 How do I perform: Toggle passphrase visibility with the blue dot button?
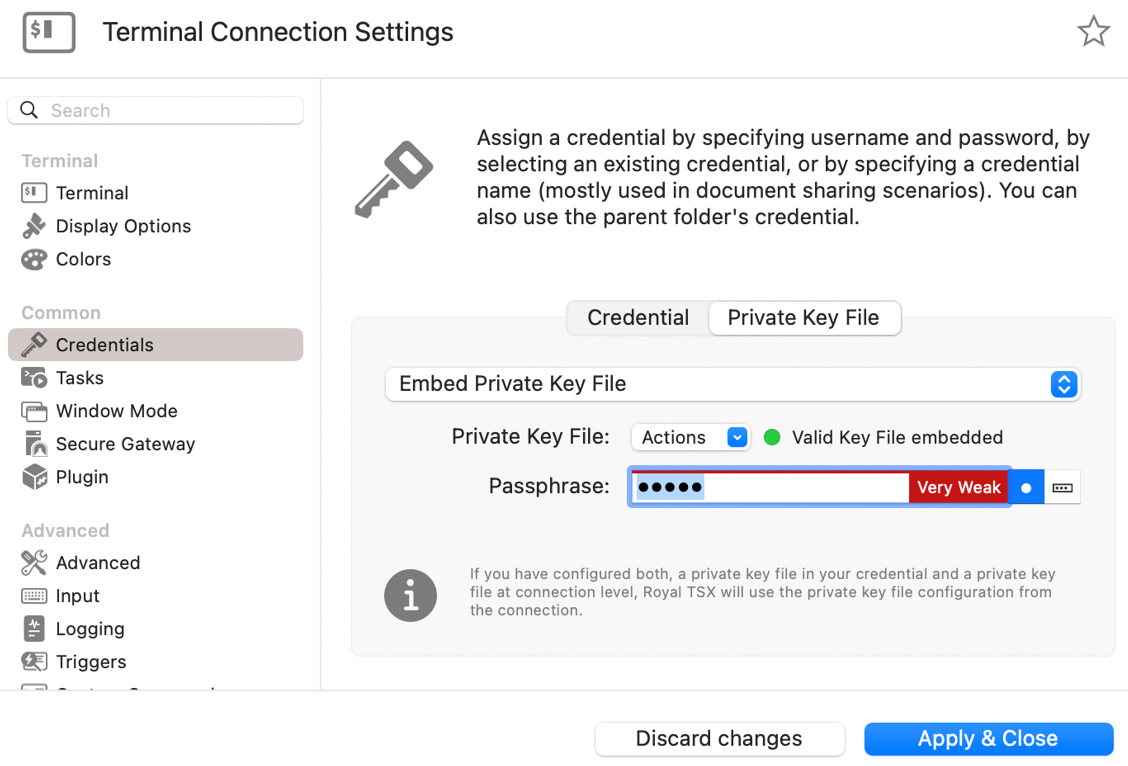point(1027,488)
